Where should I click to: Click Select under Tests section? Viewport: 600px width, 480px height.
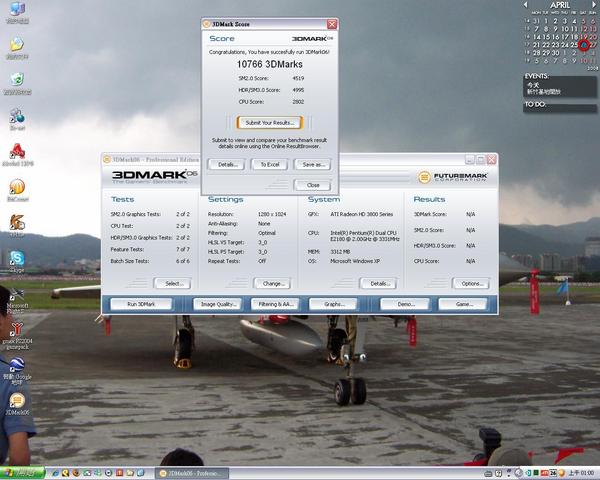pos(173,284)
